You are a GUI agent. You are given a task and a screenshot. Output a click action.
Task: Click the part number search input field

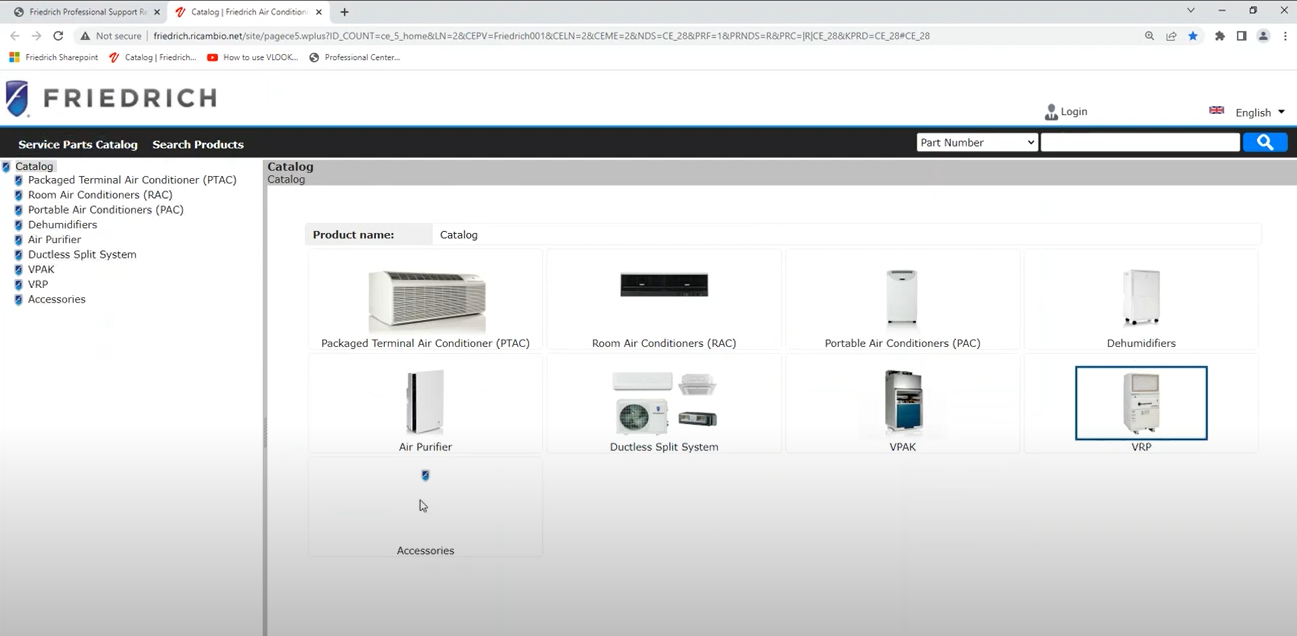1140,143
